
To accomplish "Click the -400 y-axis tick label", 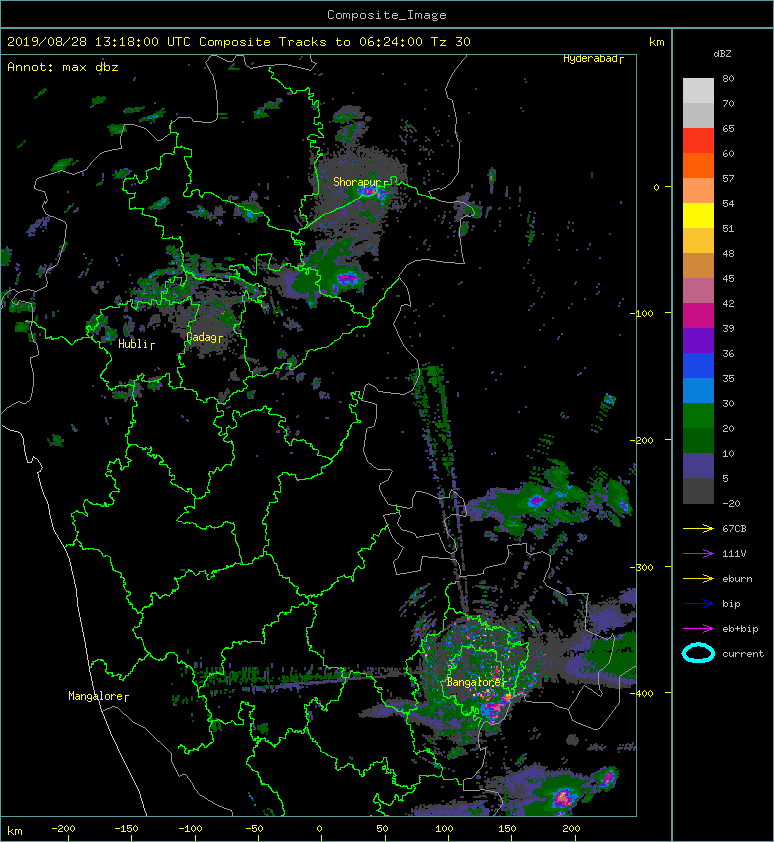I will coord(641,693).
